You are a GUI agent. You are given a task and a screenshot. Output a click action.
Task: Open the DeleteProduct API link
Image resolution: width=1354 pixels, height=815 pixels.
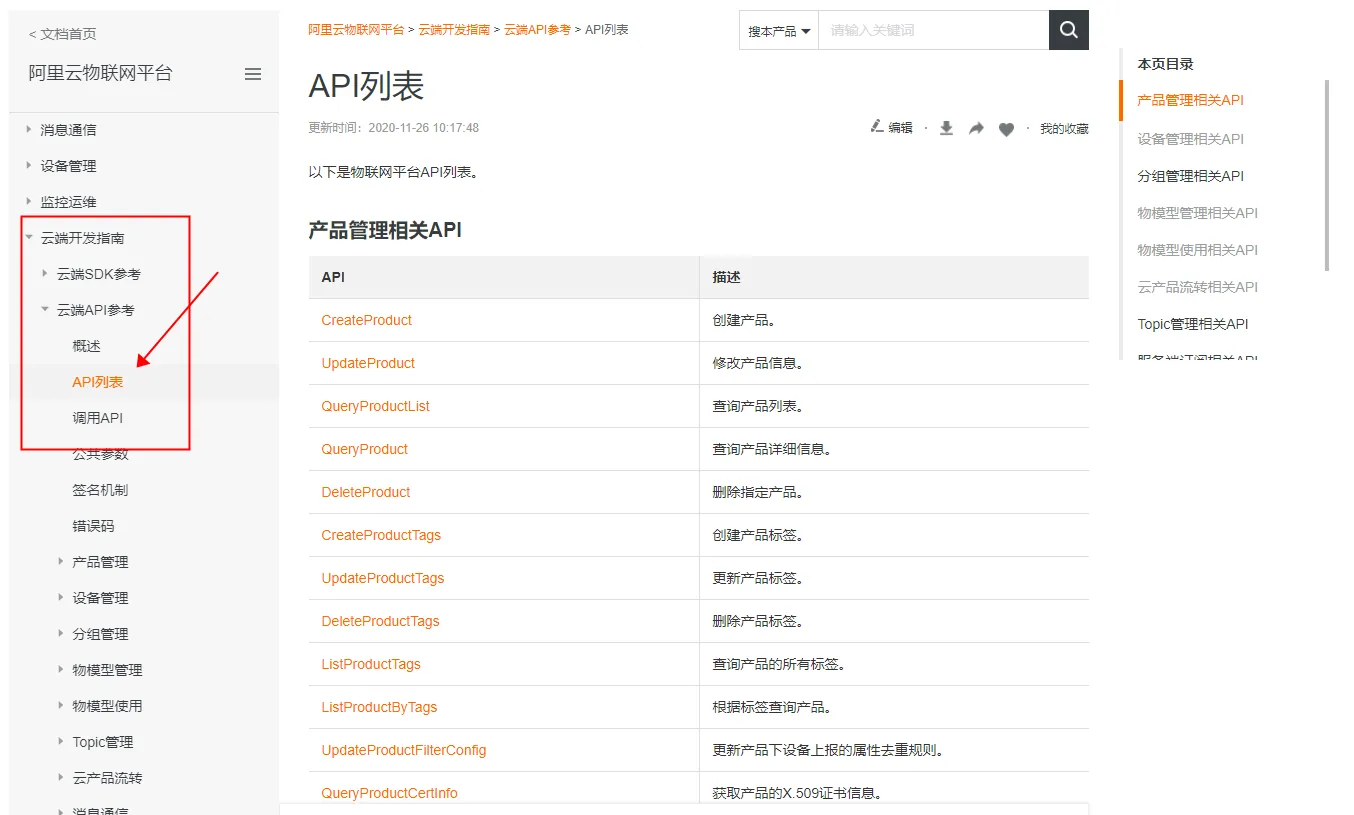point(366,492)
